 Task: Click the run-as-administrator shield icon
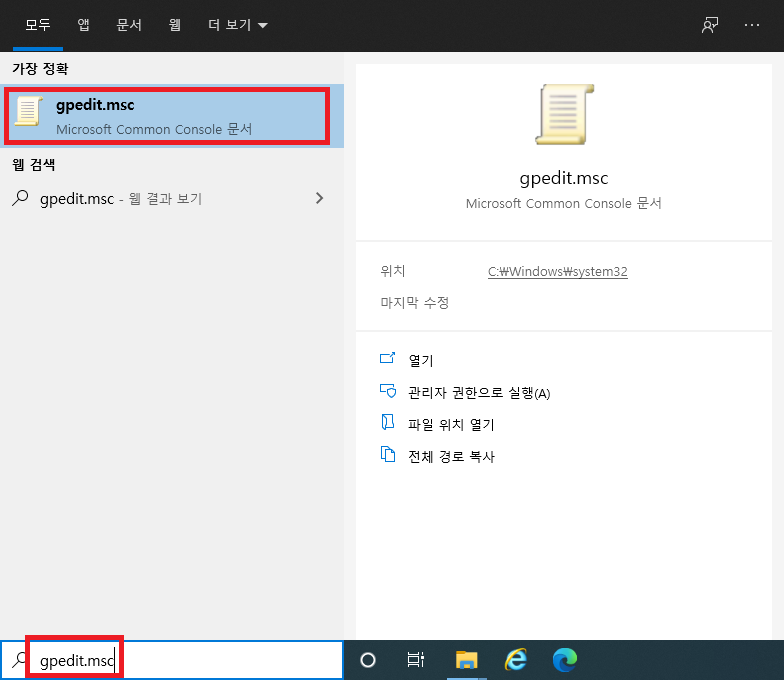pyautogui.click(x=388, y=390)
